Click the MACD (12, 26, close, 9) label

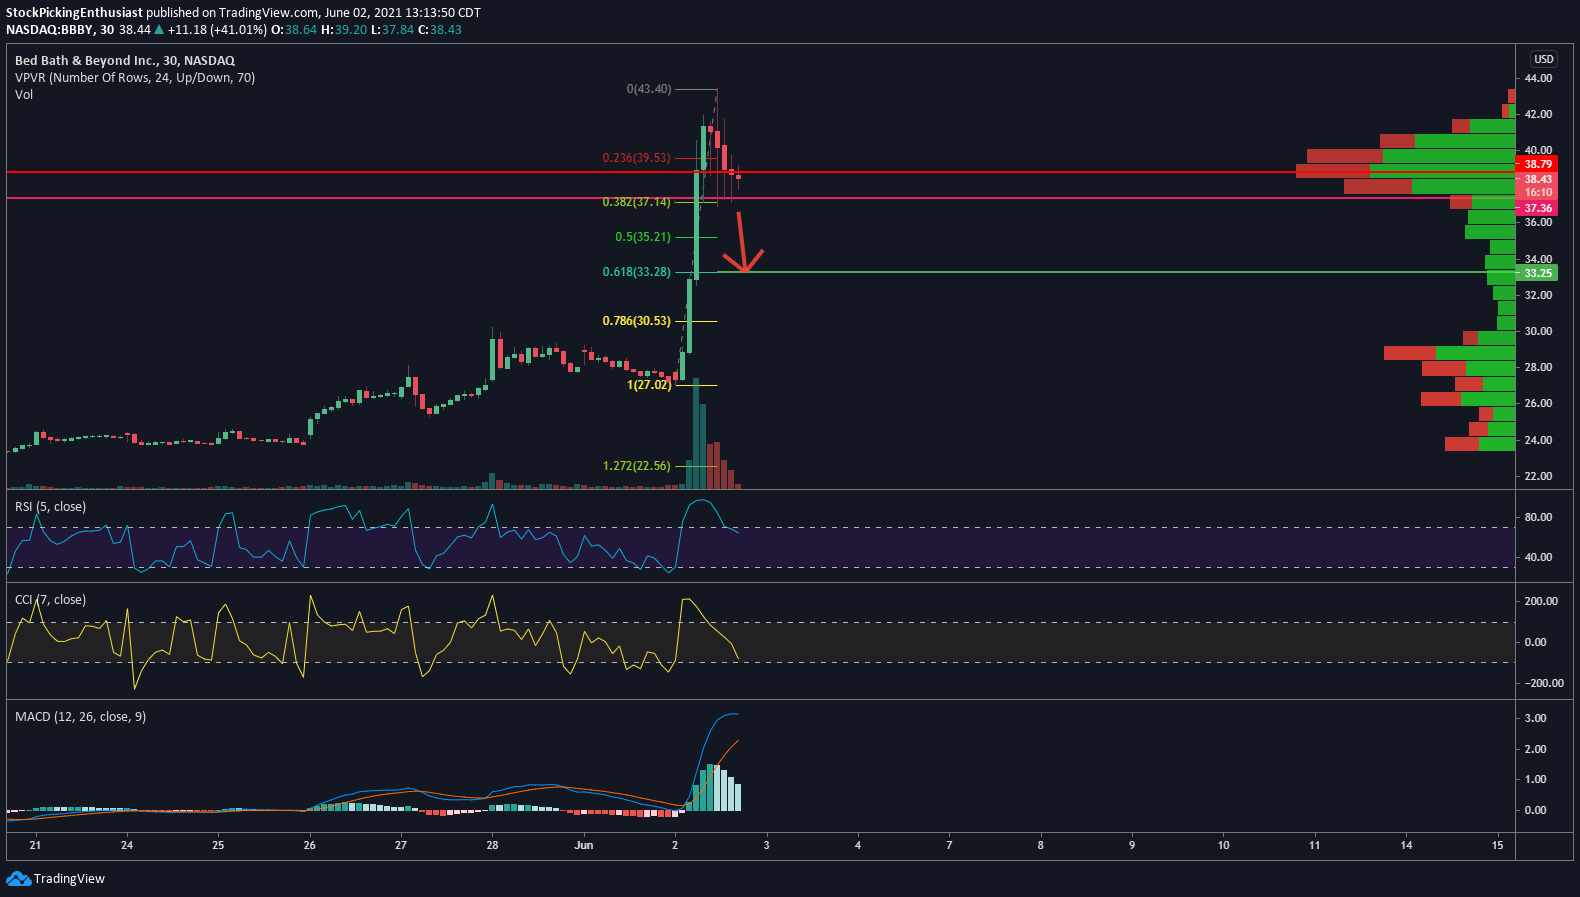[x=80, y=717]
